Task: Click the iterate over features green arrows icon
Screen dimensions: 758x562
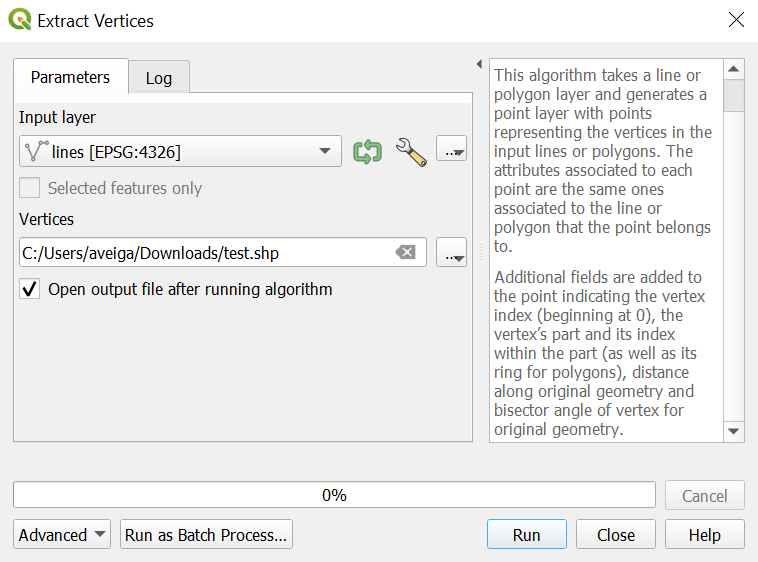Action: pos(367,152)
